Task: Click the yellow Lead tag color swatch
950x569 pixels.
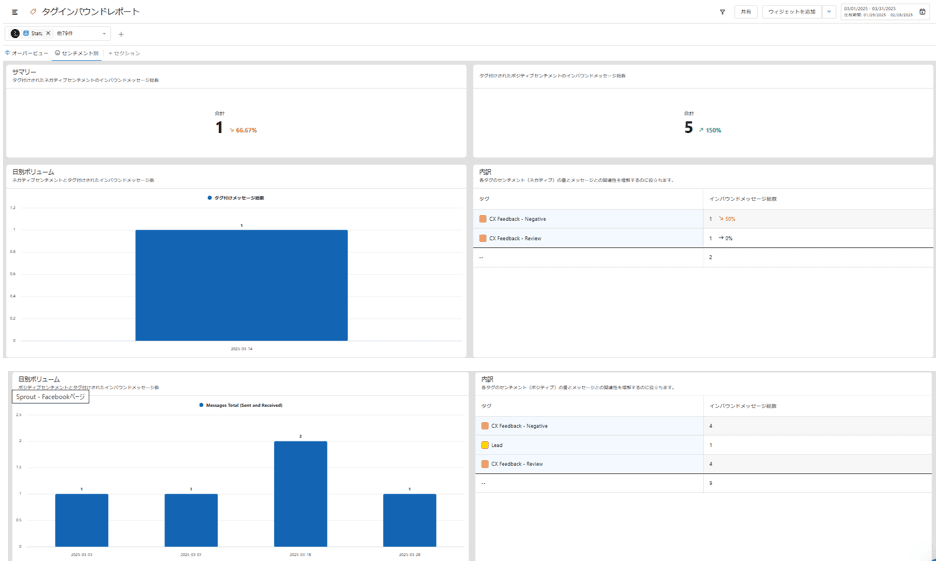Action: 484,445
